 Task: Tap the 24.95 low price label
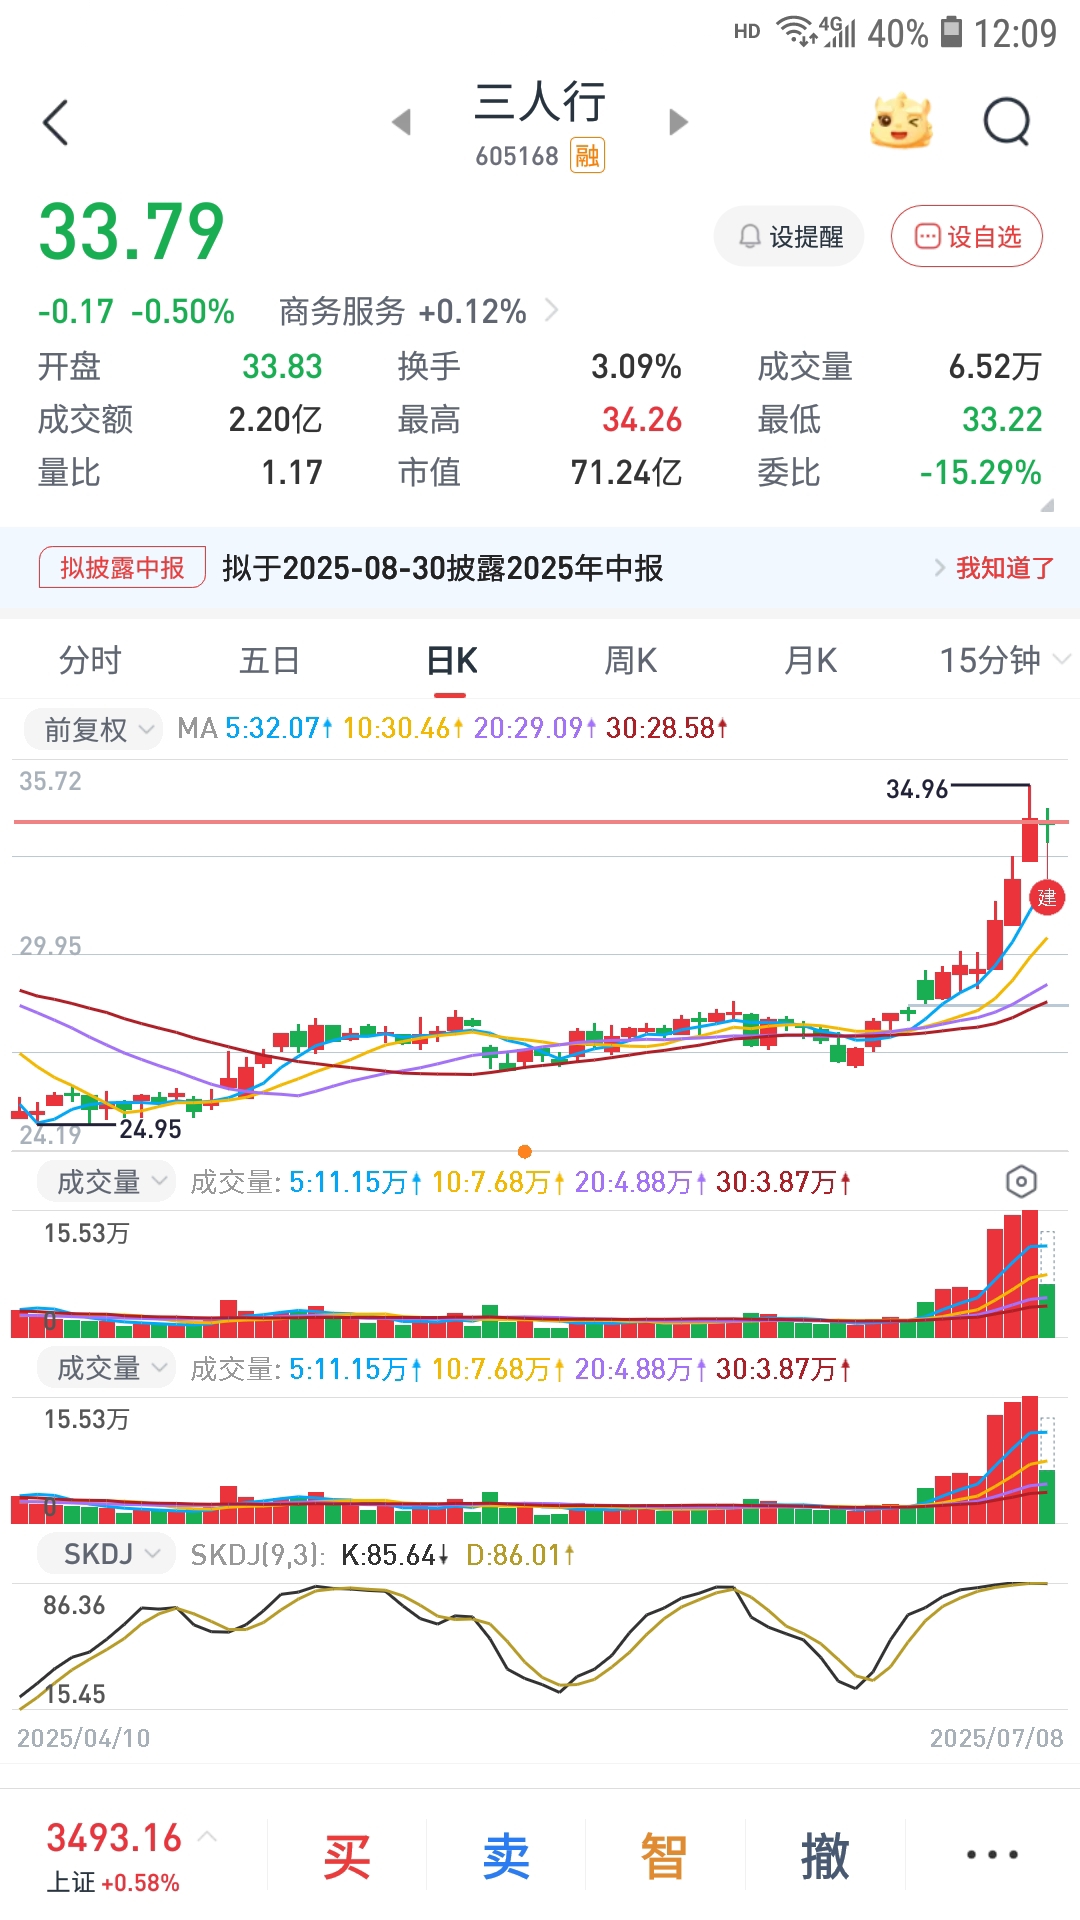point(150,1130)
